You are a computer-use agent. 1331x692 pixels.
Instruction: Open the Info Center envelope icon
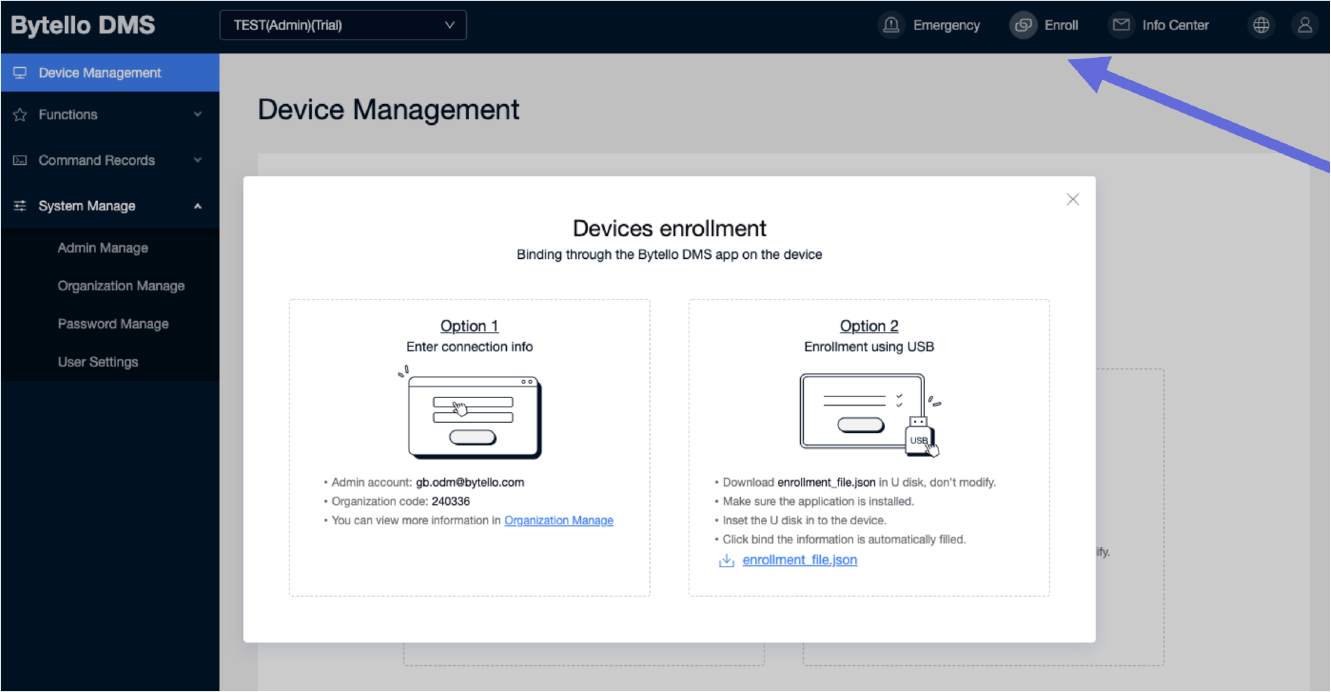(1121, 25)
